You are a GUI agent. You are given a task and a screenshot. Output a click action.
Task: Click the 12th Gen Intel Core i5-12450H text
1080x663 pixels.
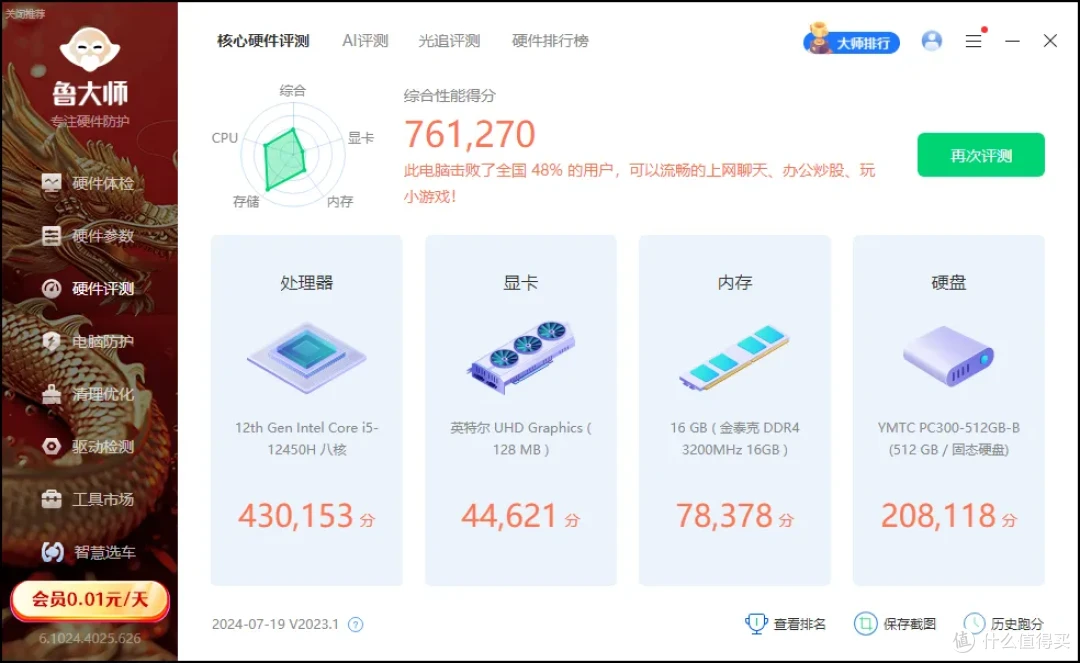click(307, 439)
